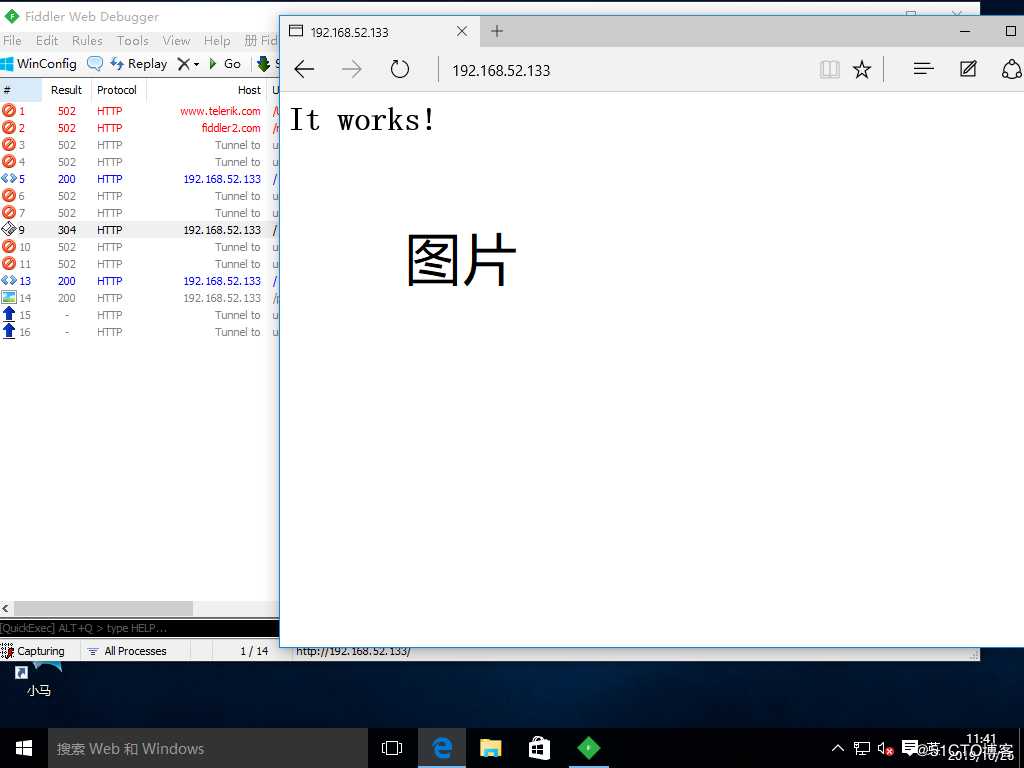Click the browser Forward arrow
The width and height of the screenshot is (1024, 768).
pyautogui.click(x=351, y=69)
